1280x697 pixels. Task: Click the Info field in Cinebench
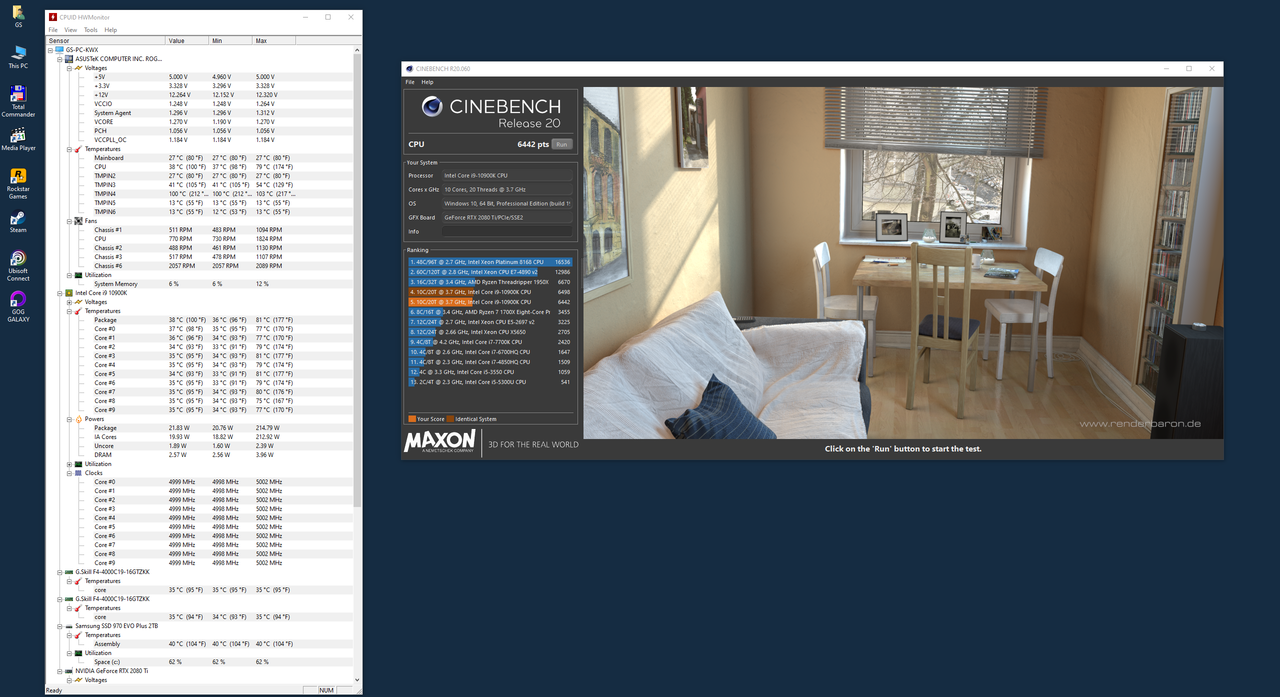[507, 231]
